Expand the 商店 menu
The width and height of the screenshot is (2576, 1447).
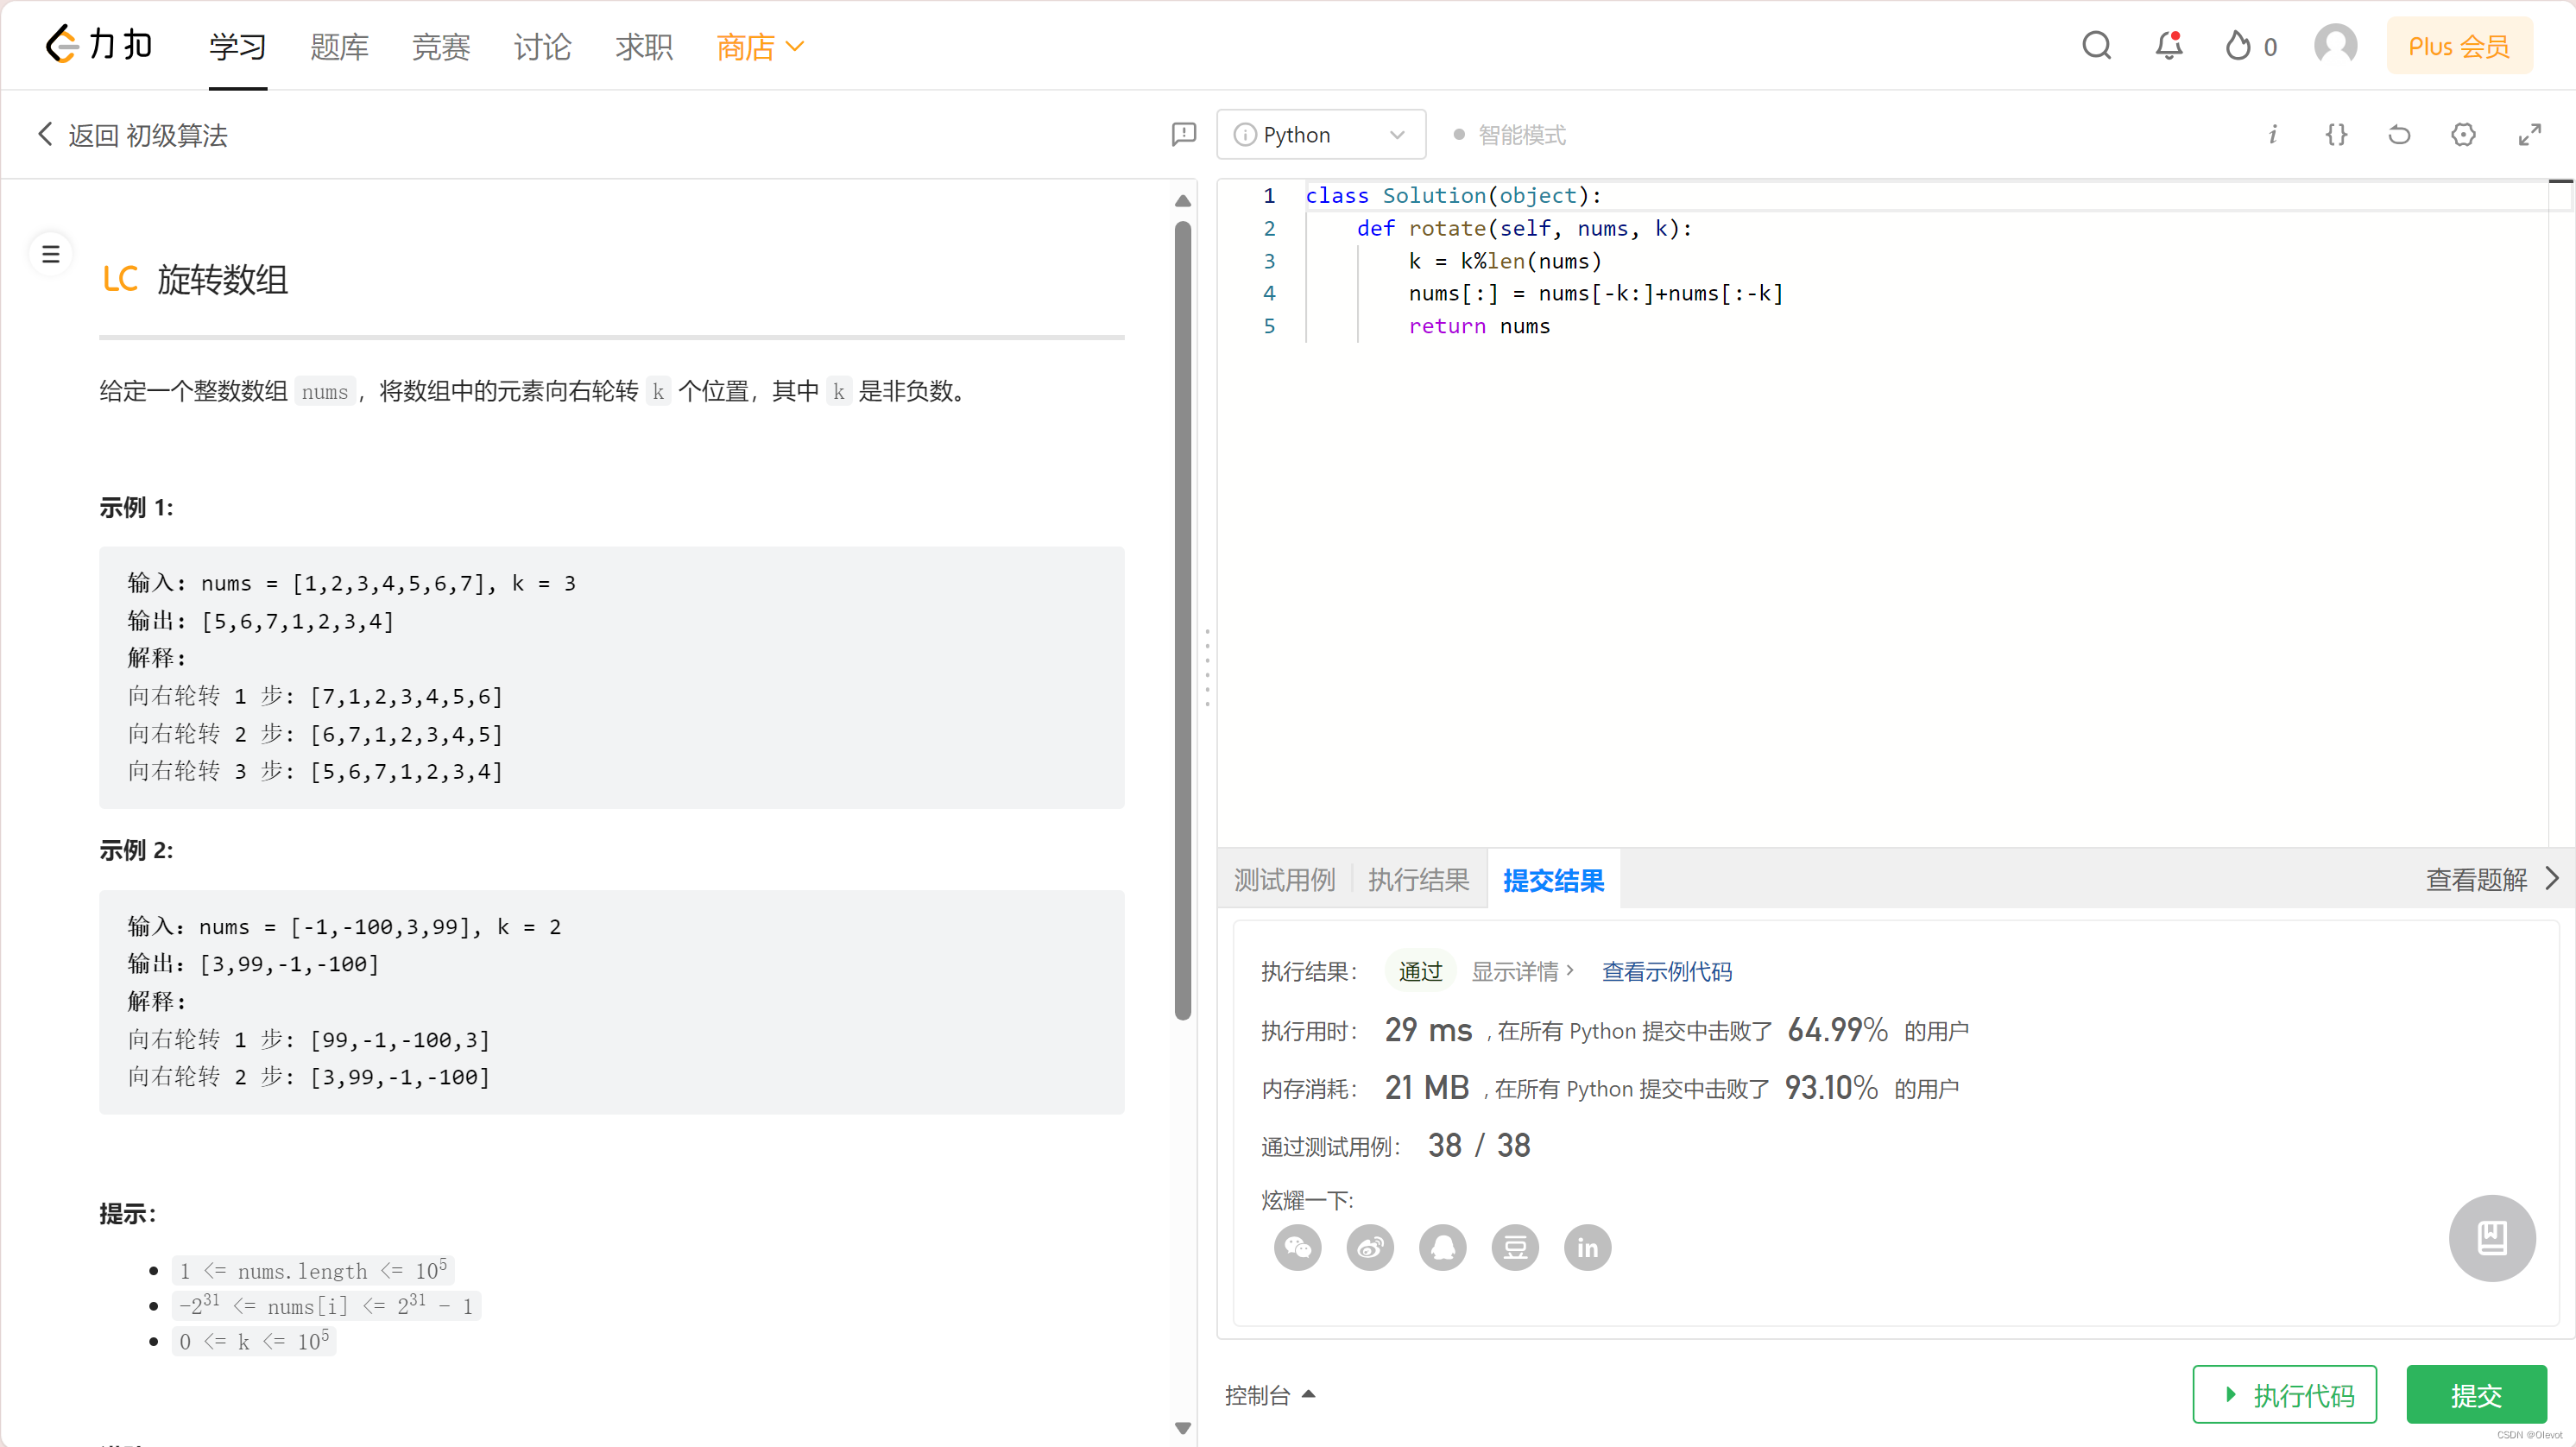pos(760,46)
